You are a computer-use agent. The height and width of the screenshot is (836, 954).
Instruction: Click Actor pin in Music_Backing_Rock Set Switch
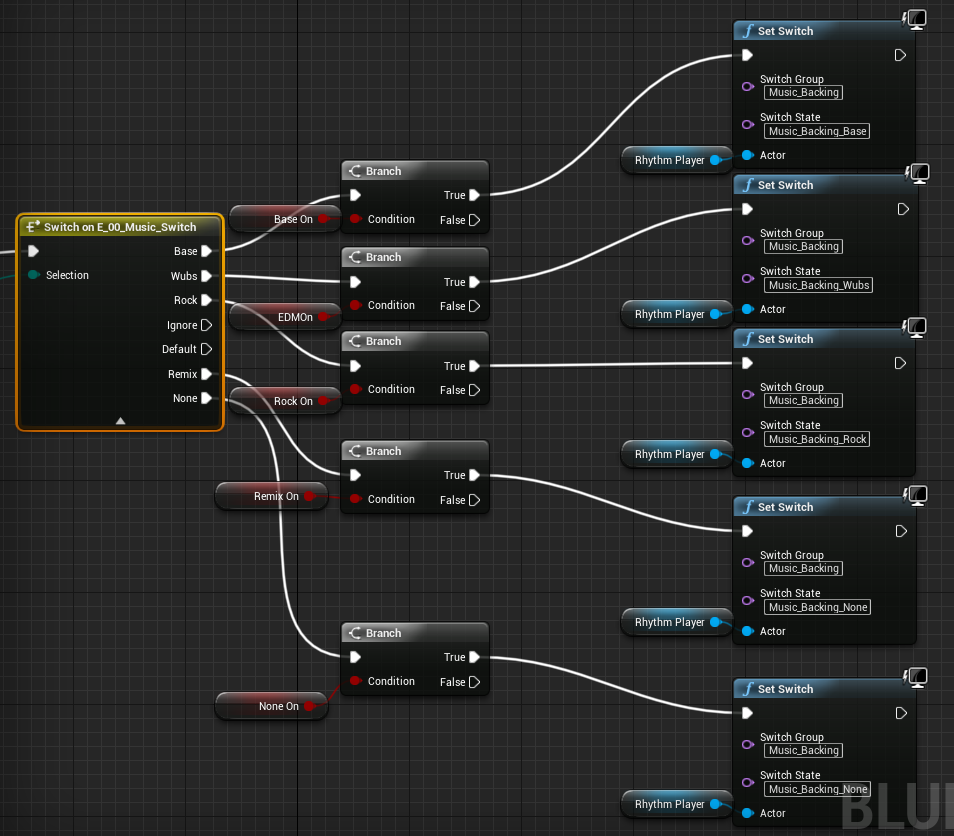[x=748, y=463]
